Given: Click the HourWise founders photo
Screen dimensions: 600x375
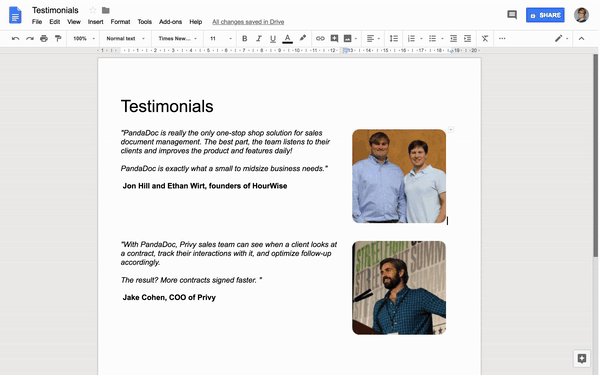Looking at the screenshot, I should 399,176.
